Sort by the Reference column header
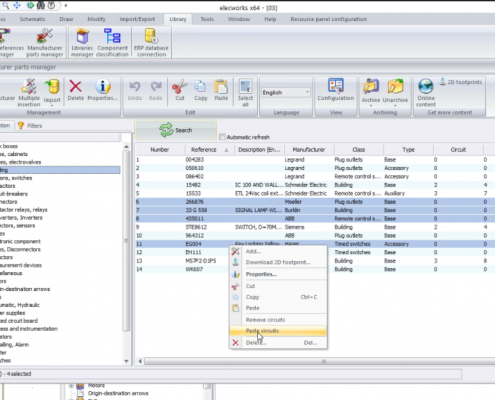Image resolution: width=495 pixels, height=400 pixels. pos(210,150)
